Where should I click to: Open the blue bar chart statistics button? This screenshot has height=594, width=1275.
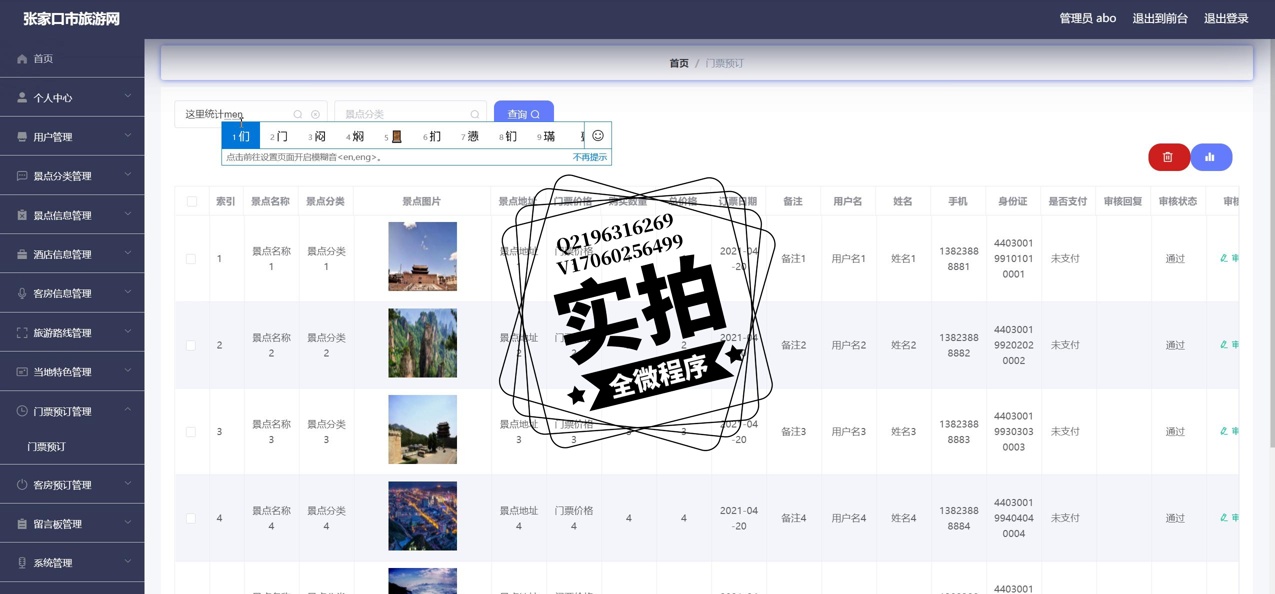pos(1210,157)
